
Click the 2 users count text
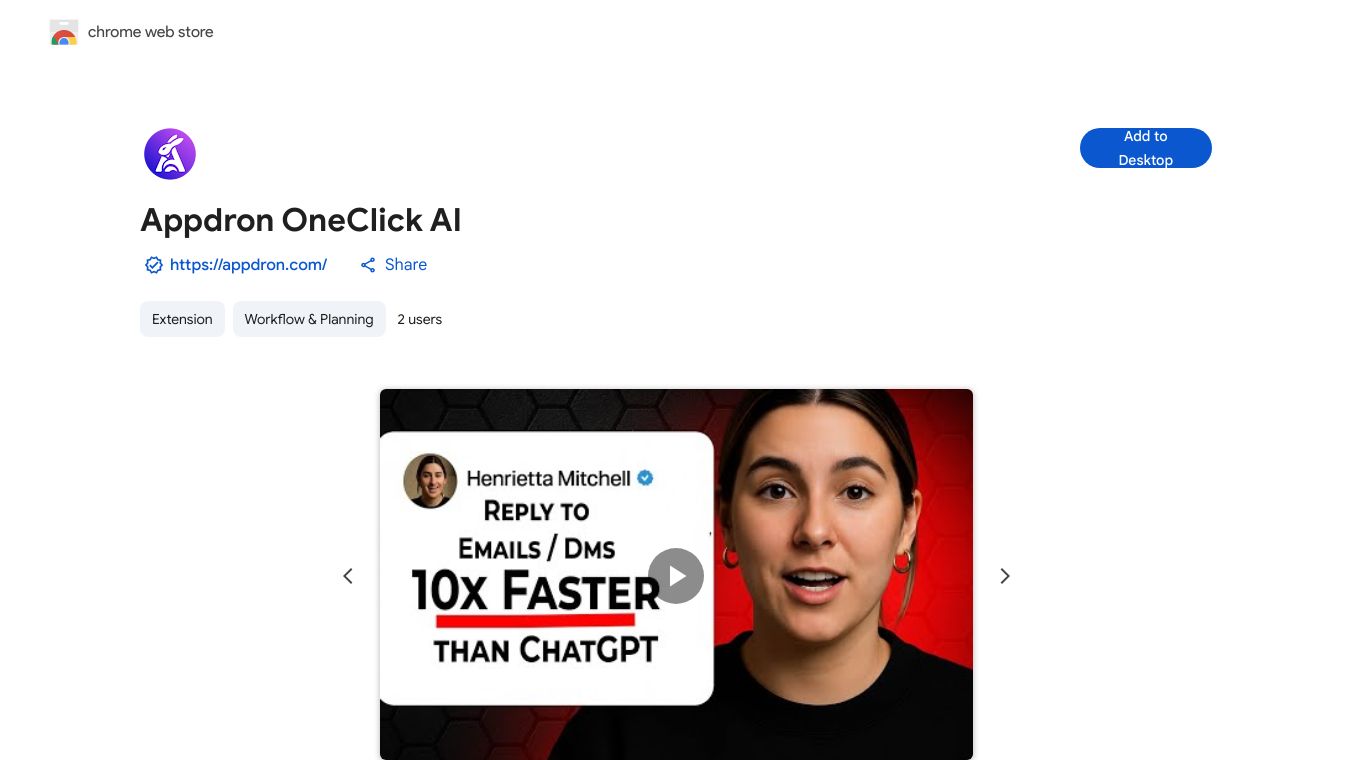(x=419, y=319)
